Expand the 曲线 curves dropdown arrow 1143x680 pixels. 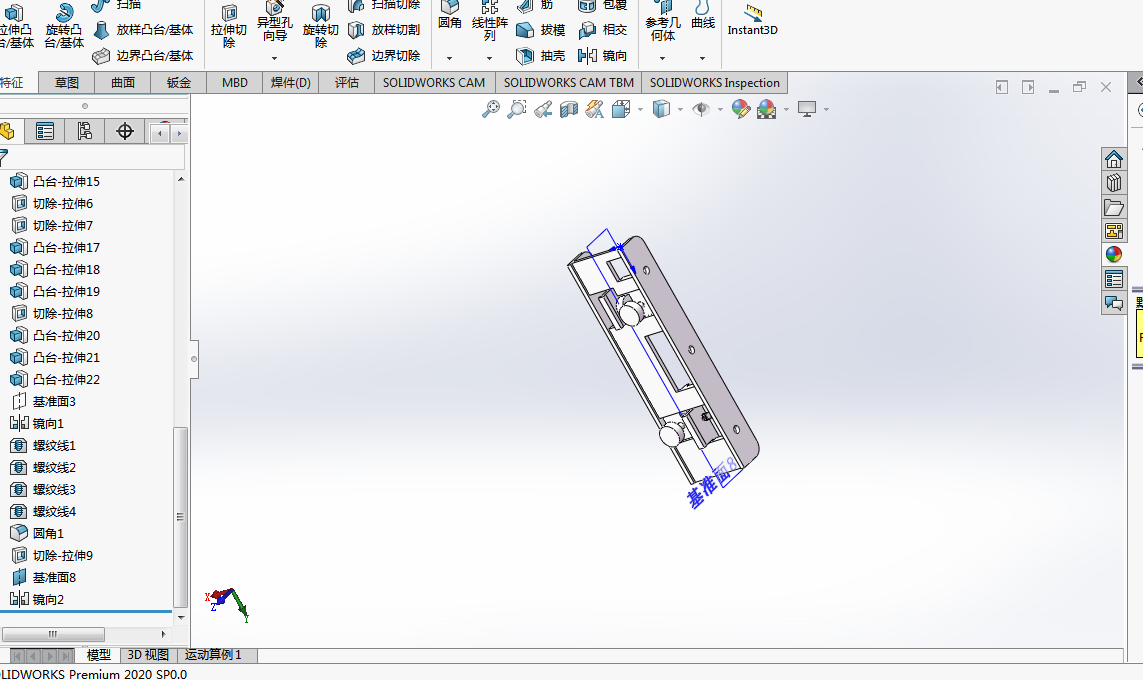(702, 58)
